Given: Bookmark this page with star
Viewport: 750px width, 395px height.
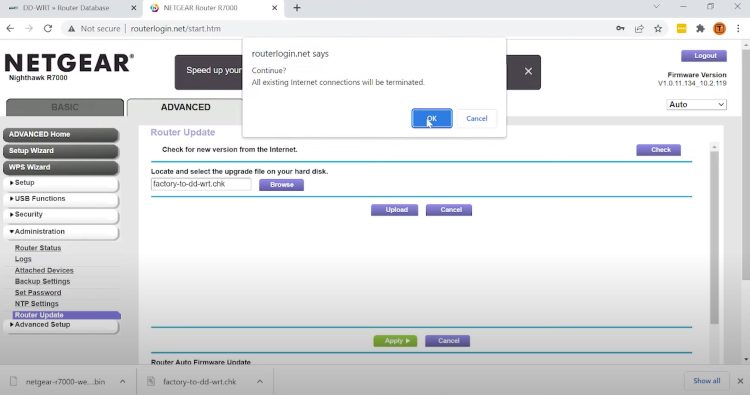Looking at the screenshot, I should pyautogui.click(x=658, y=29).
